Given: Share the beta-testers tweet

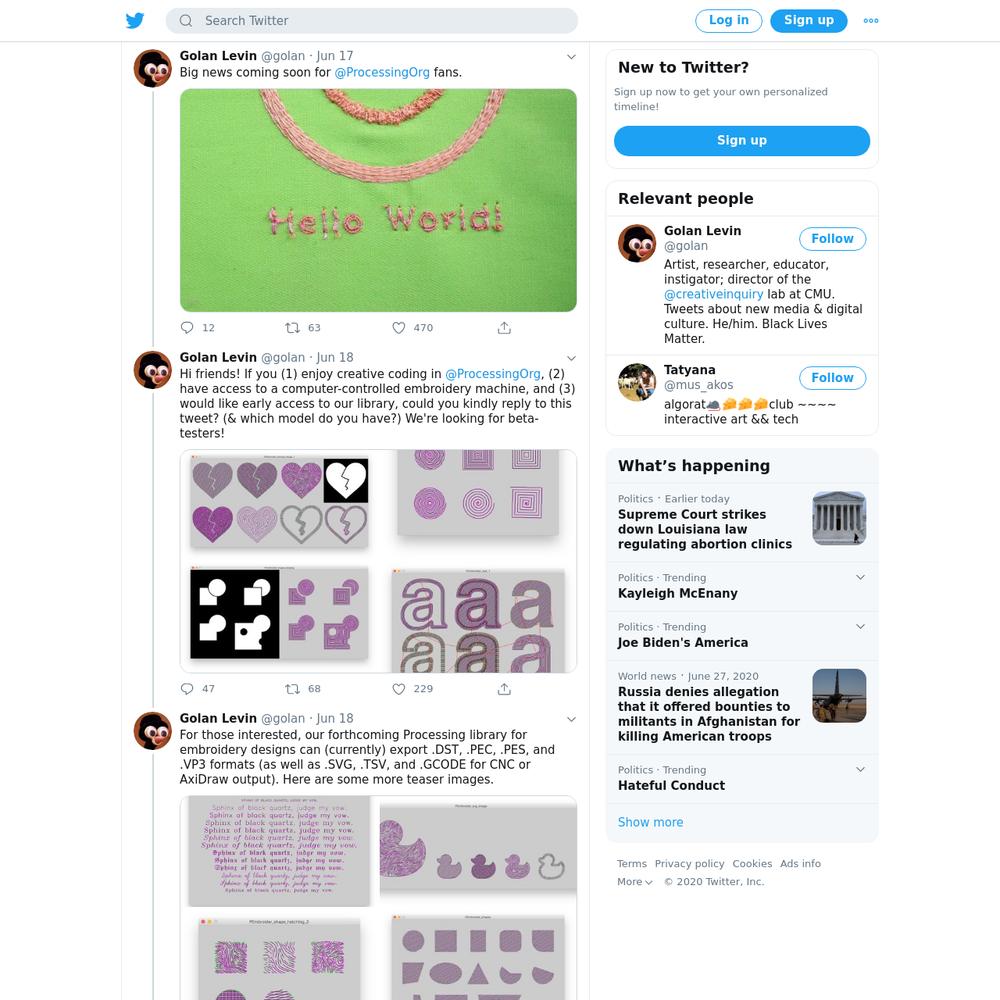Looking at the screenshot, I should click(504, 689).
